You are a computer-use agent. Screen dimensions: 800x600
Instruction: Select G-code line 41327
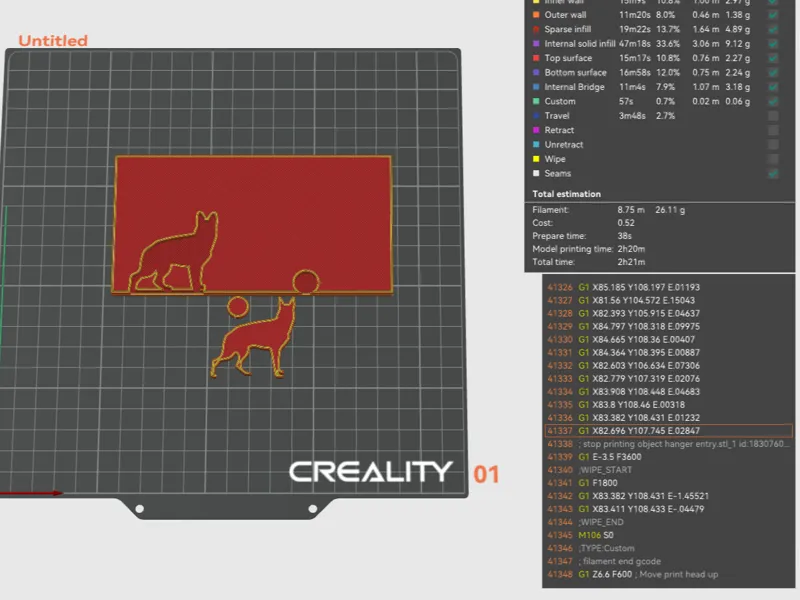pos(668,301)
